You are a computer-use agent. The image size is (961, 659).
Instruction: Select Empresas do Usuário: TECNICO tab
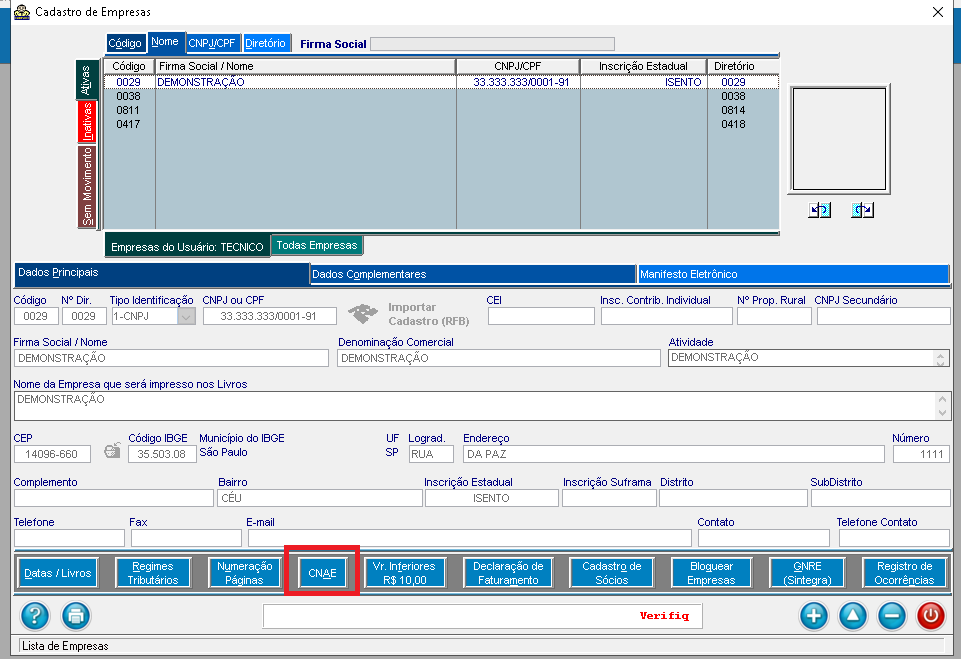187,246
